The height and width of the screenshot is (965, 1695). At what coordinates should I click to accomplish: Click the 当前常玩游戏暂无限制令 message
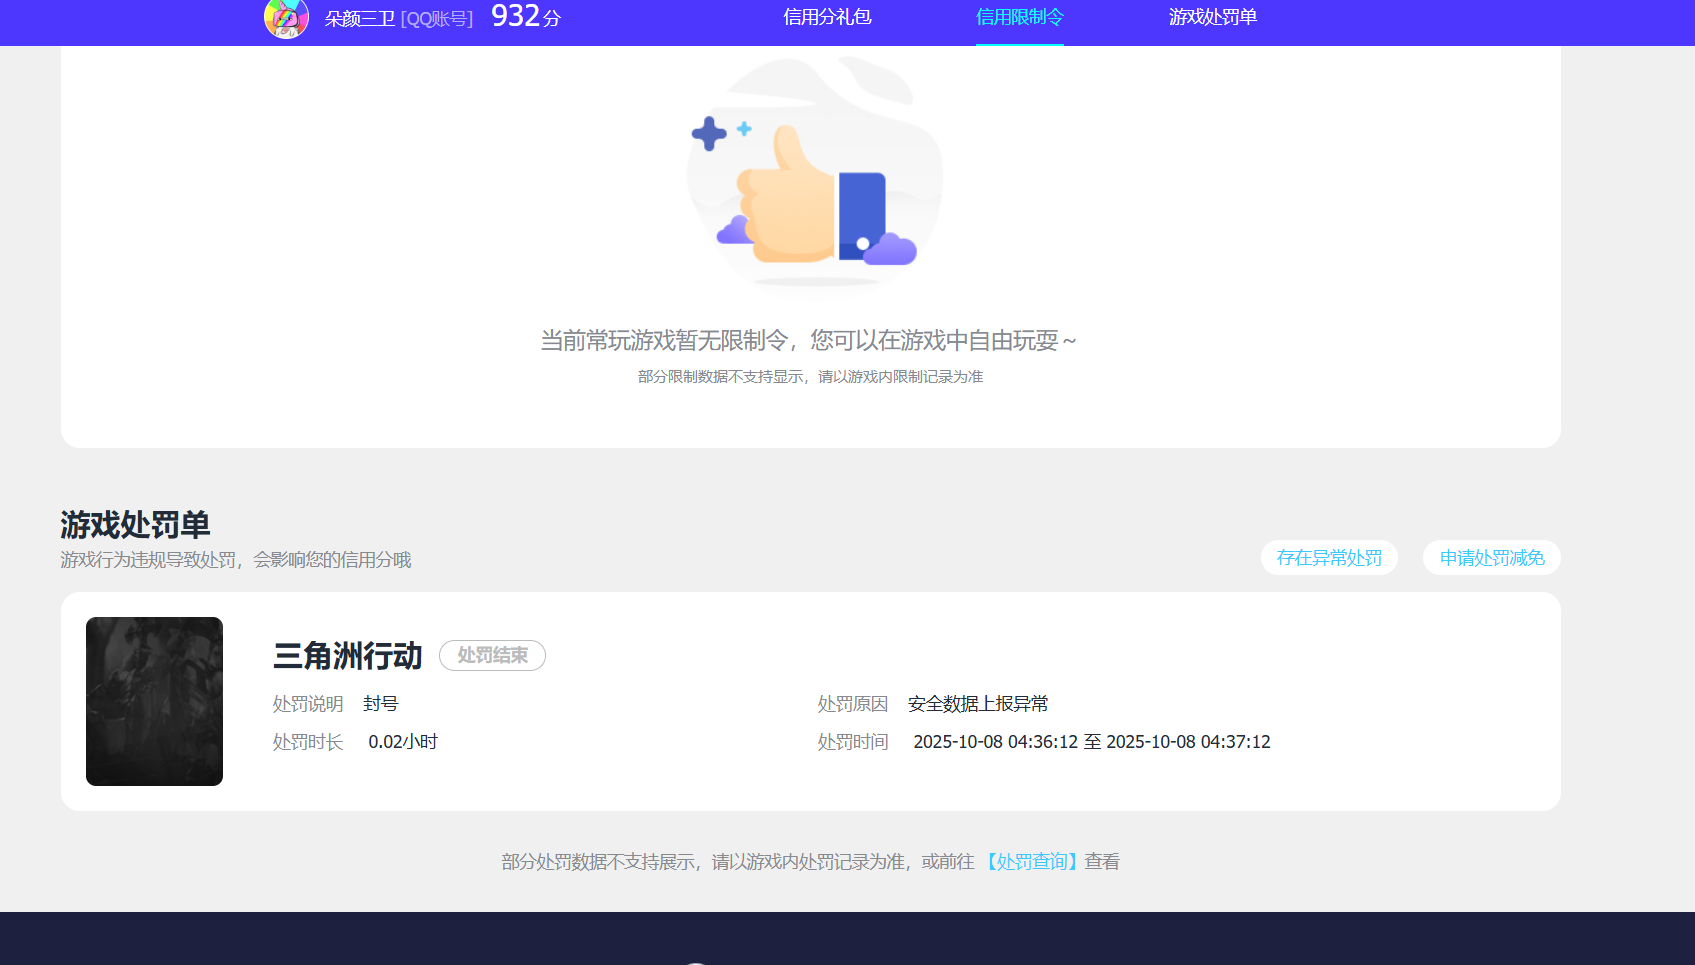(808, 341)
